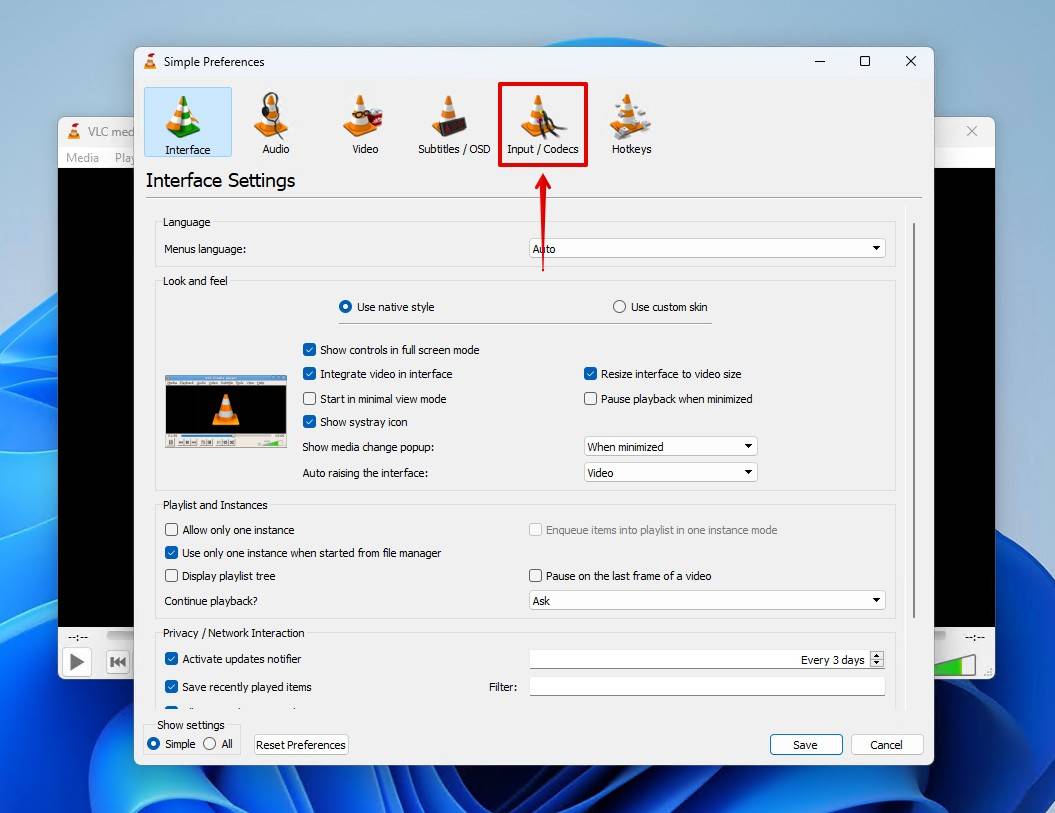Uncheck Show systray icon

point(310,422)
